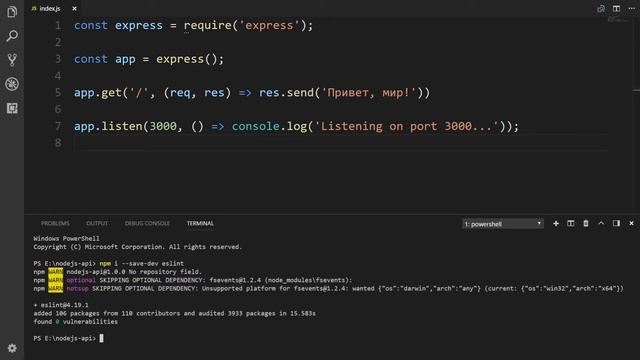Image resolution: width=640 pixels, height=360 pixels.
Task: Create a new terminal with plus icon
Action: [x=556, y=223]
